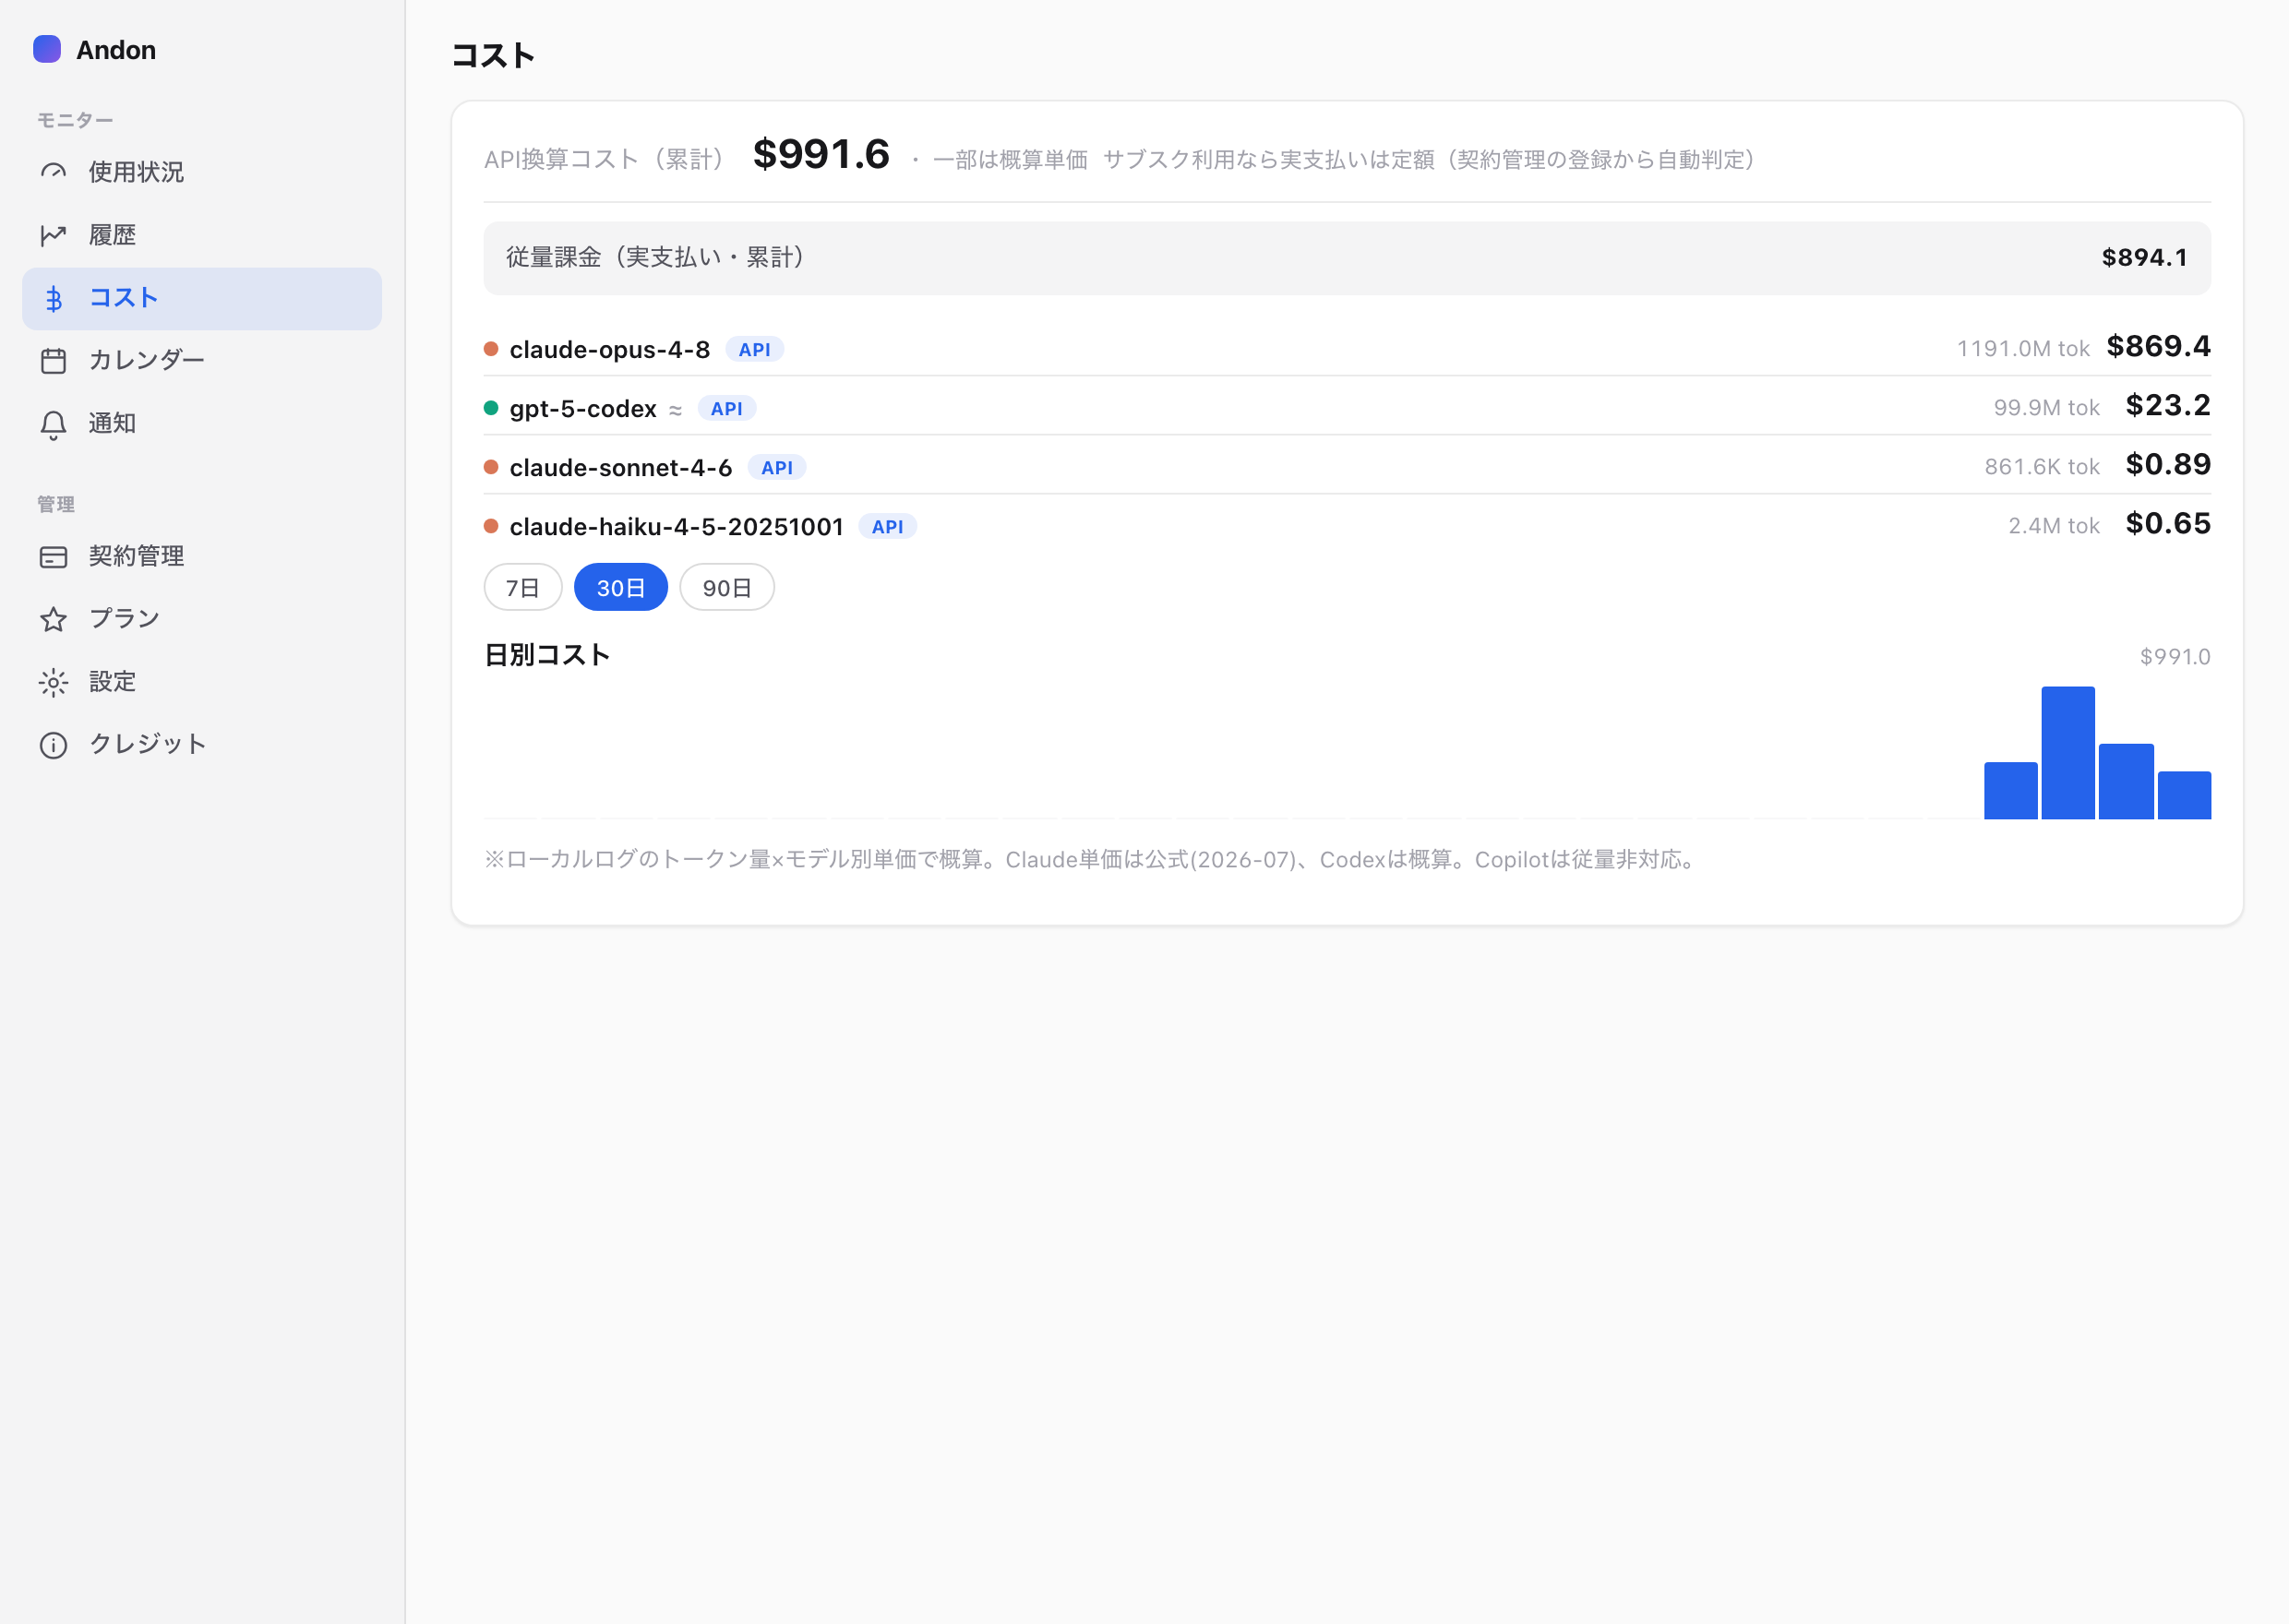Image resolution: width=2289 pixels, height=1624 pixels.
Task: Click the claude-haiku-4-5-20251001 API badge
Action: tap(888, 526)
